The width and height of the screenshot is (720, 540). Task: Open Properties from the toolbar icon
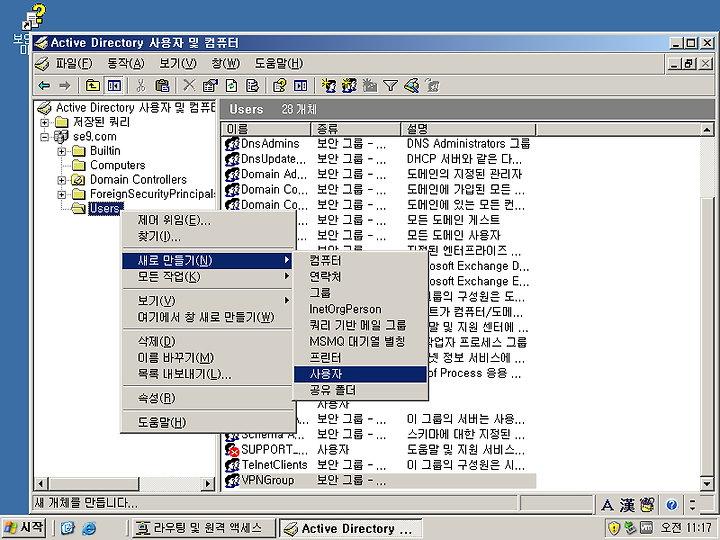pyautogui.click(x=210, y=85)
